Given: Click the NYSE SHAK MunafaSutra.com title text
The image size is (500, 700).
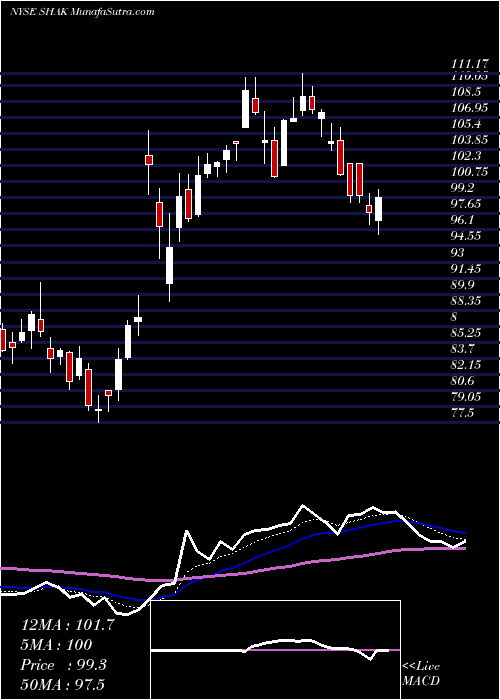Looking at the screenshot, I should click(82, 12).
